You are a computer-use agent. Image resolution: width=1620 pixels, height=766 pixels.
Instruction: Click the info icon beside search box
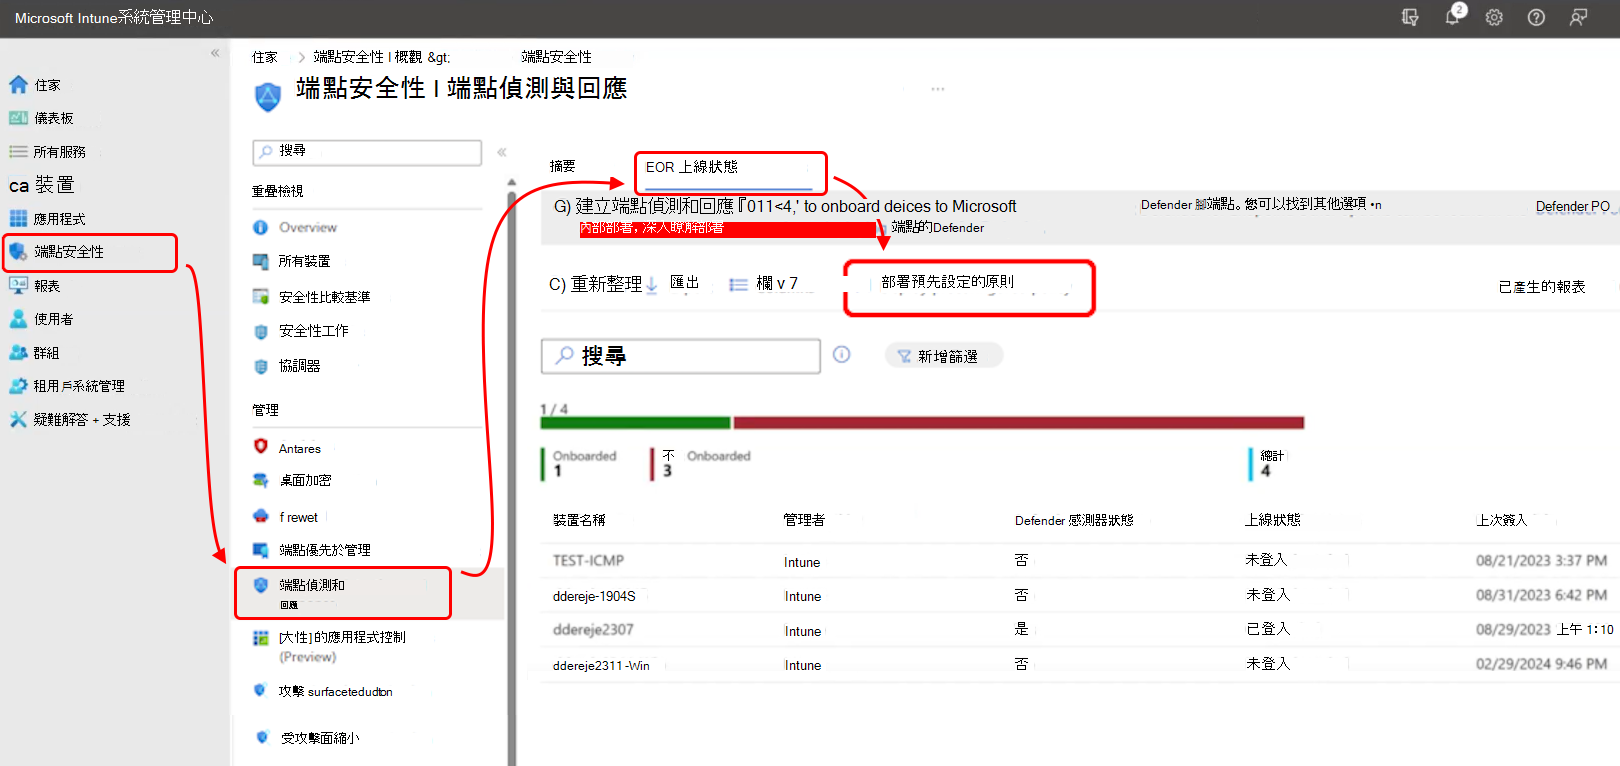point(842,354)
